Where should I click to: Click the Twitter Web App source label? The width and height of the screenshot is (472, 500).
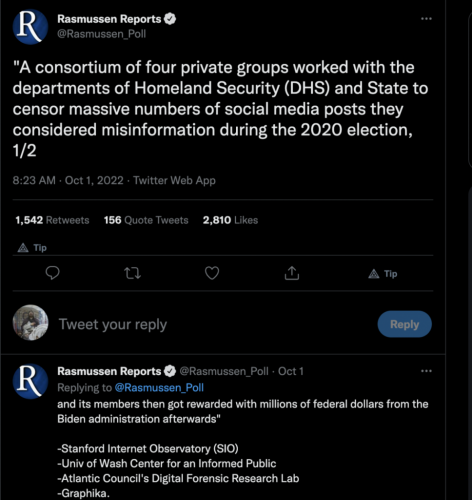(x=174, y=180)
